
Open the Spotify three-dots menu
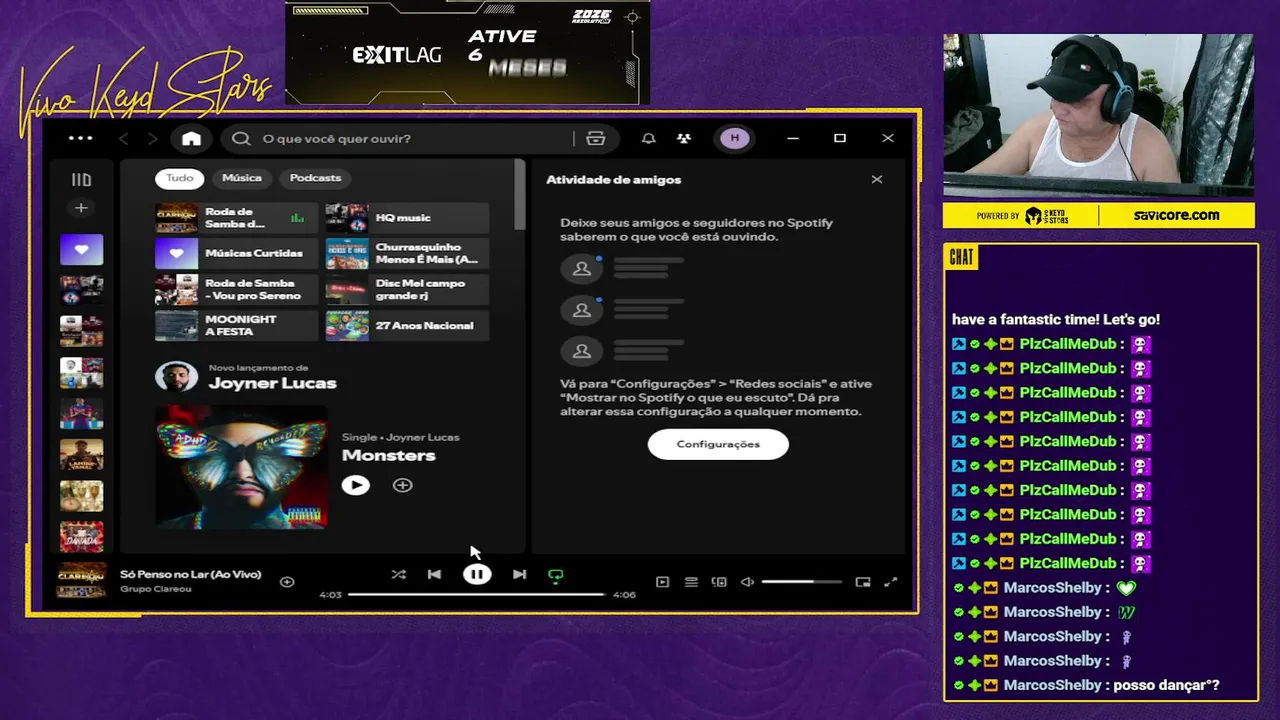point(80,138)
